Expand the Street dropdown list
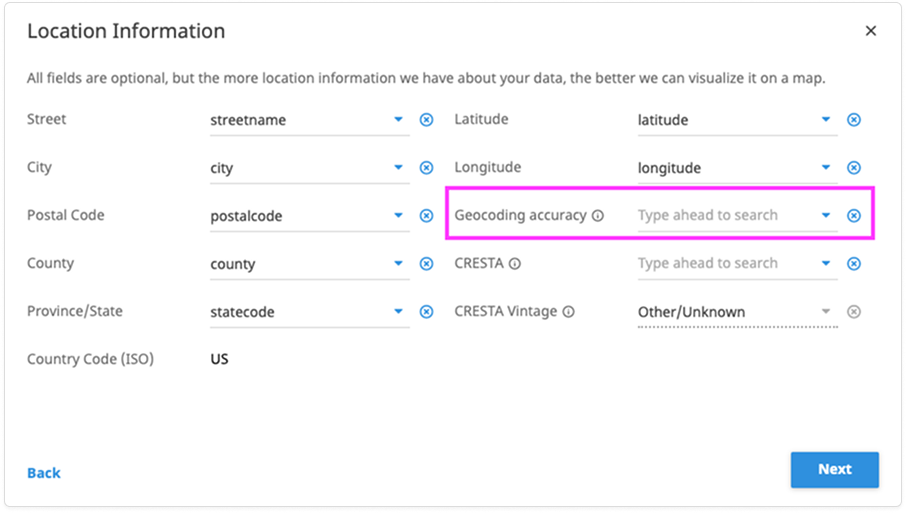The height and width of the screenshot is (513, 906). (x=398, y=120)
